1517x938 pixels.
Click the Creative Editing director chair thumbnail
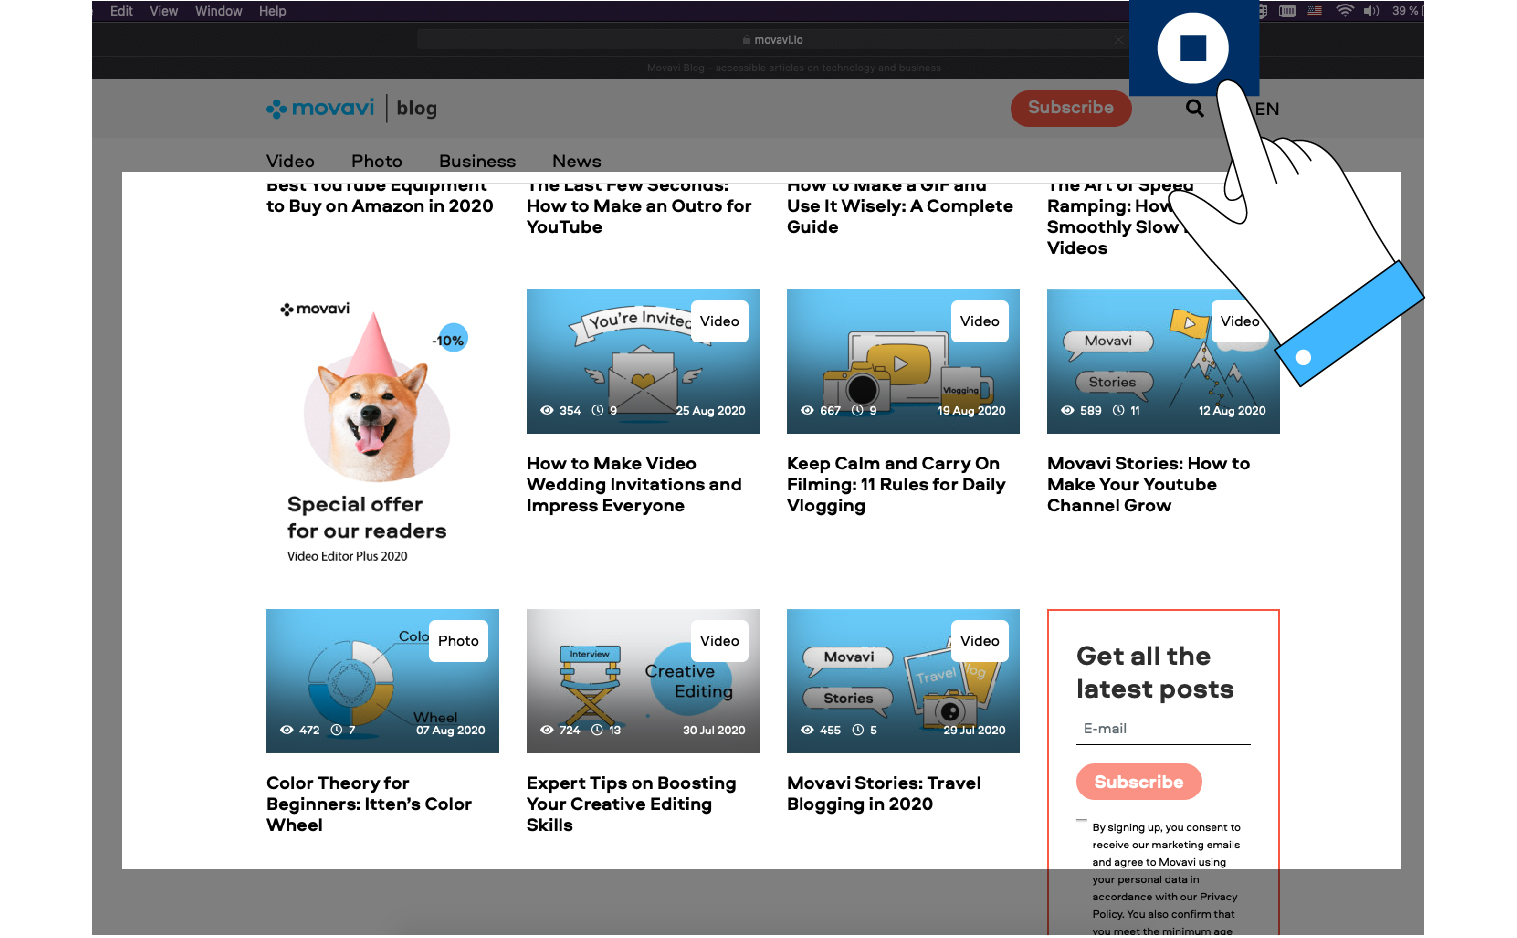click(643, 681)
